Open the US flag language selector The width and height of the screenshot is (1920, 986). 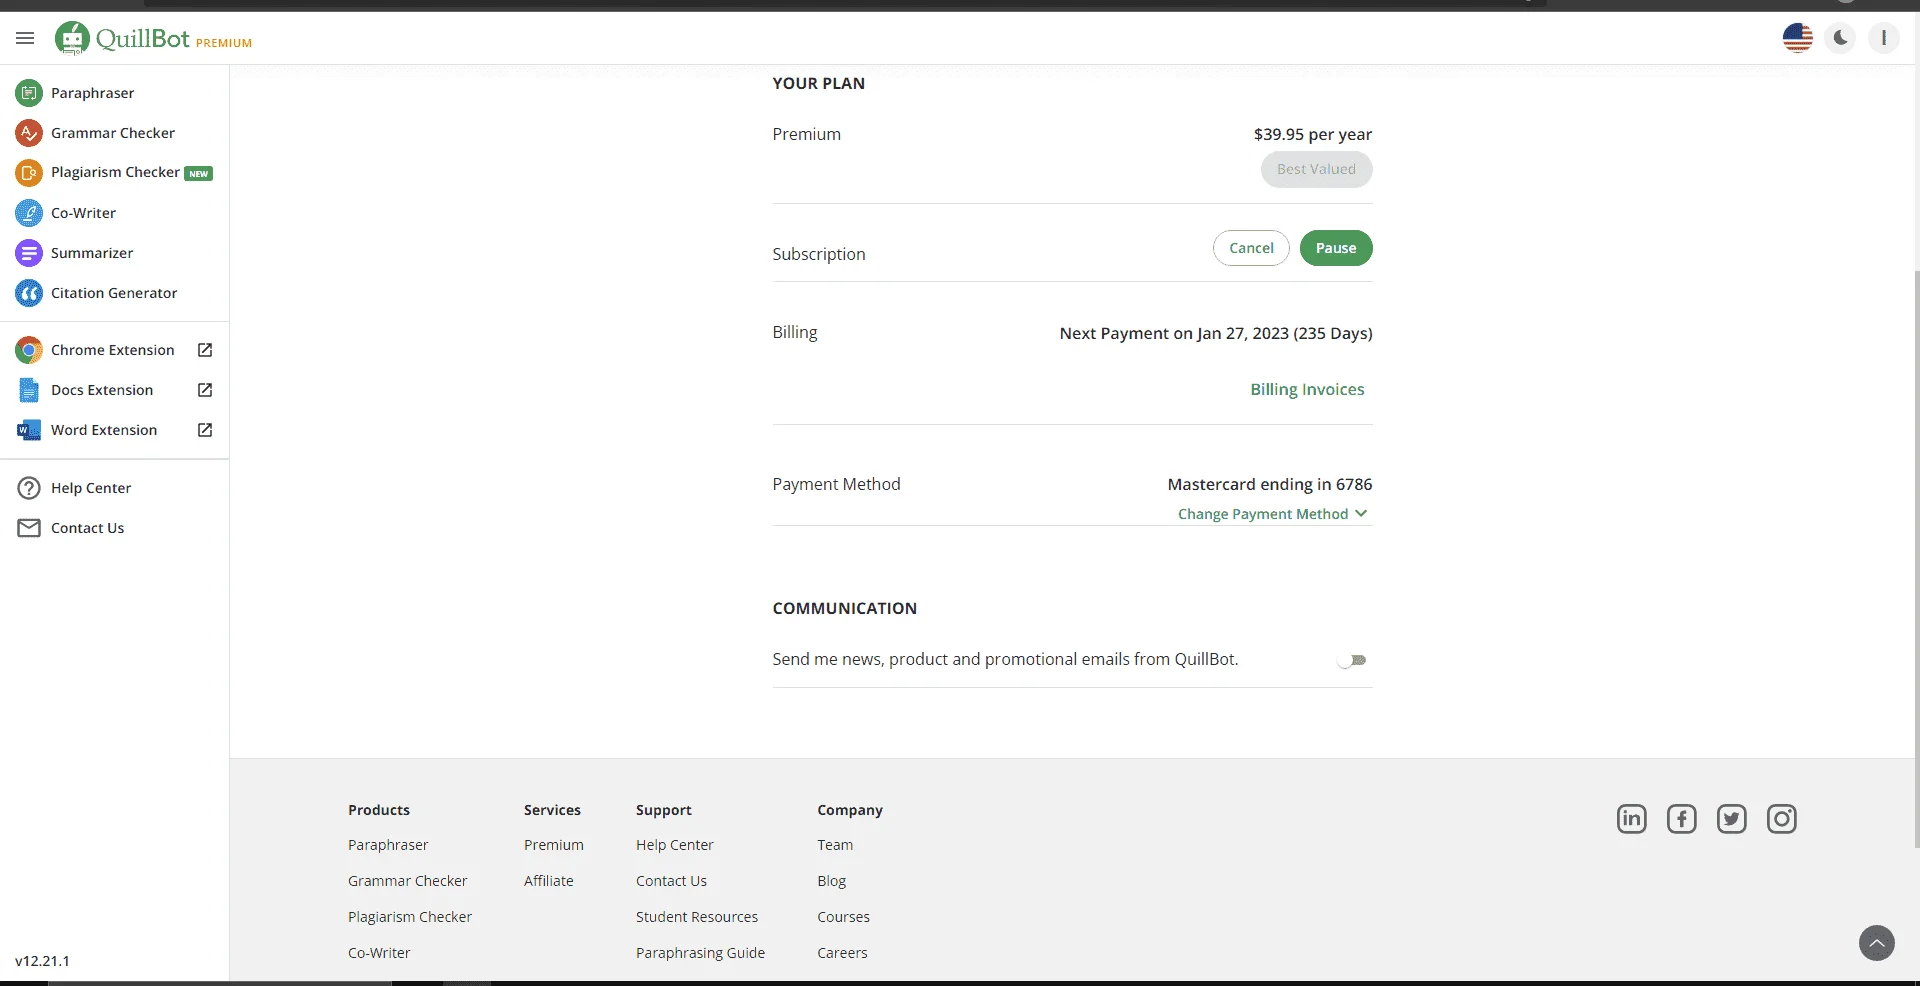(1797, 38)
